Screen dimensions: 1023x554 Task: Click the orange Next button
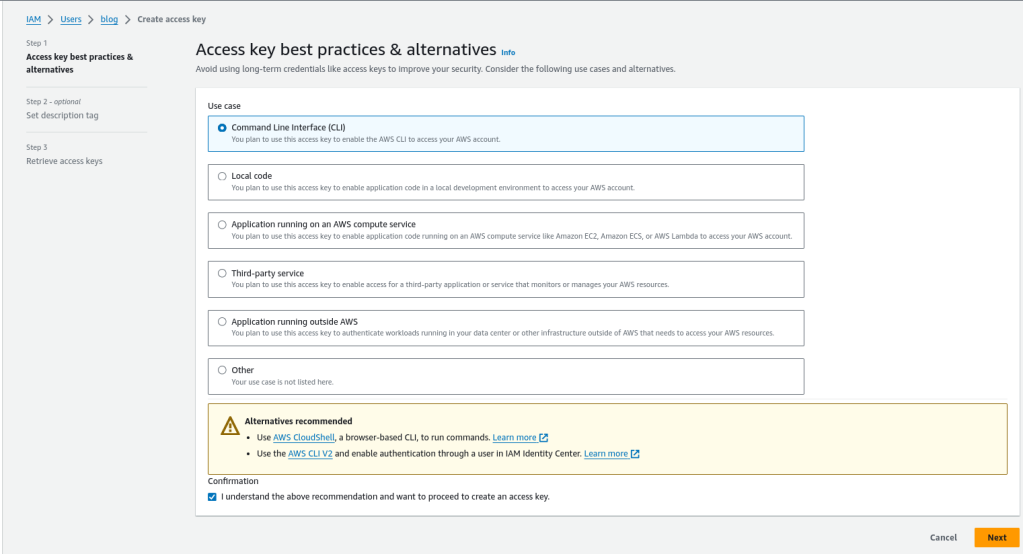click(x=996, y=537)
